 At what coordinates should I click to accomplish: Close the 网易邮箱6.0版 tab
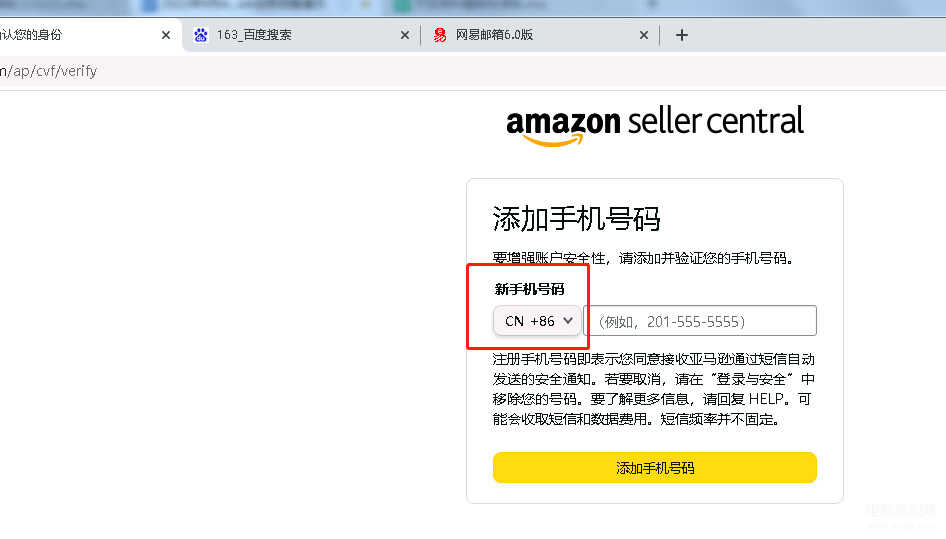point(644,35)
